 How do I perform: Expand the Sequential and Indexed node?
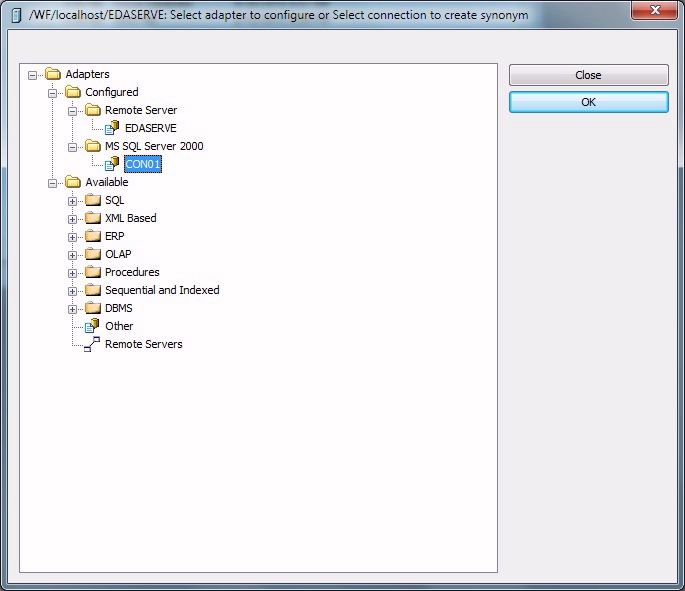coord(73,291)
